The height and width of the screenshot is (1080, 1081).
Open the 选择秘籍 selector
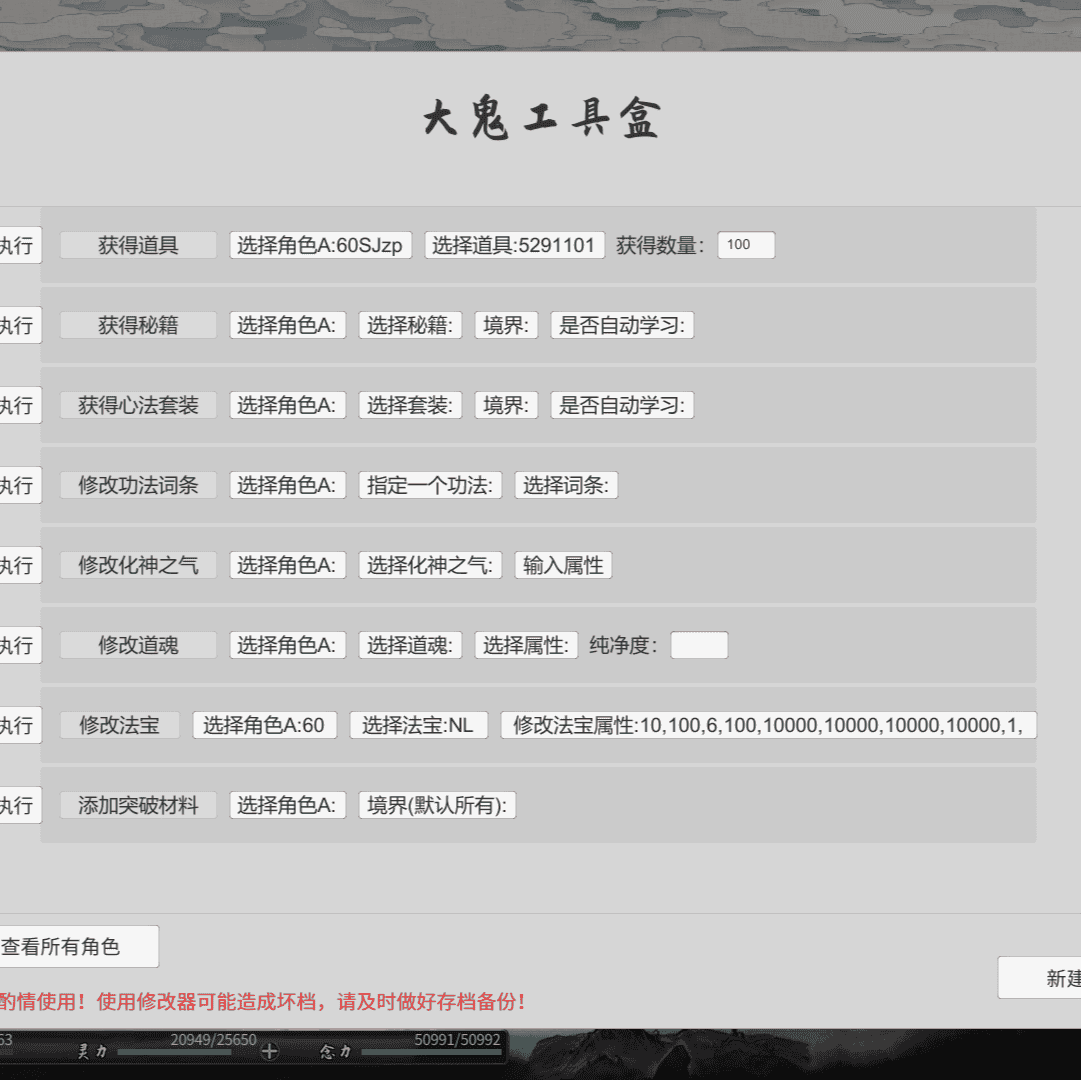(410, 325)
